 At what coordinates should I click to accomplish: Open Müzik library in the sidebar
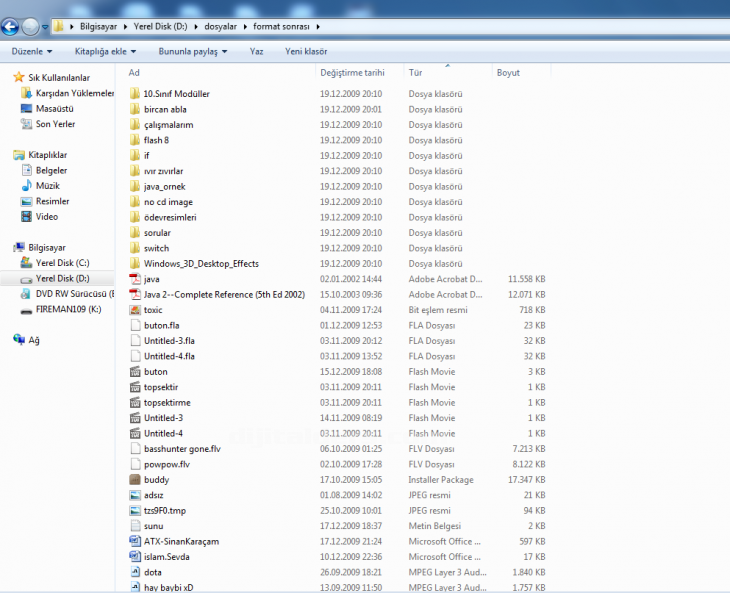48,186
